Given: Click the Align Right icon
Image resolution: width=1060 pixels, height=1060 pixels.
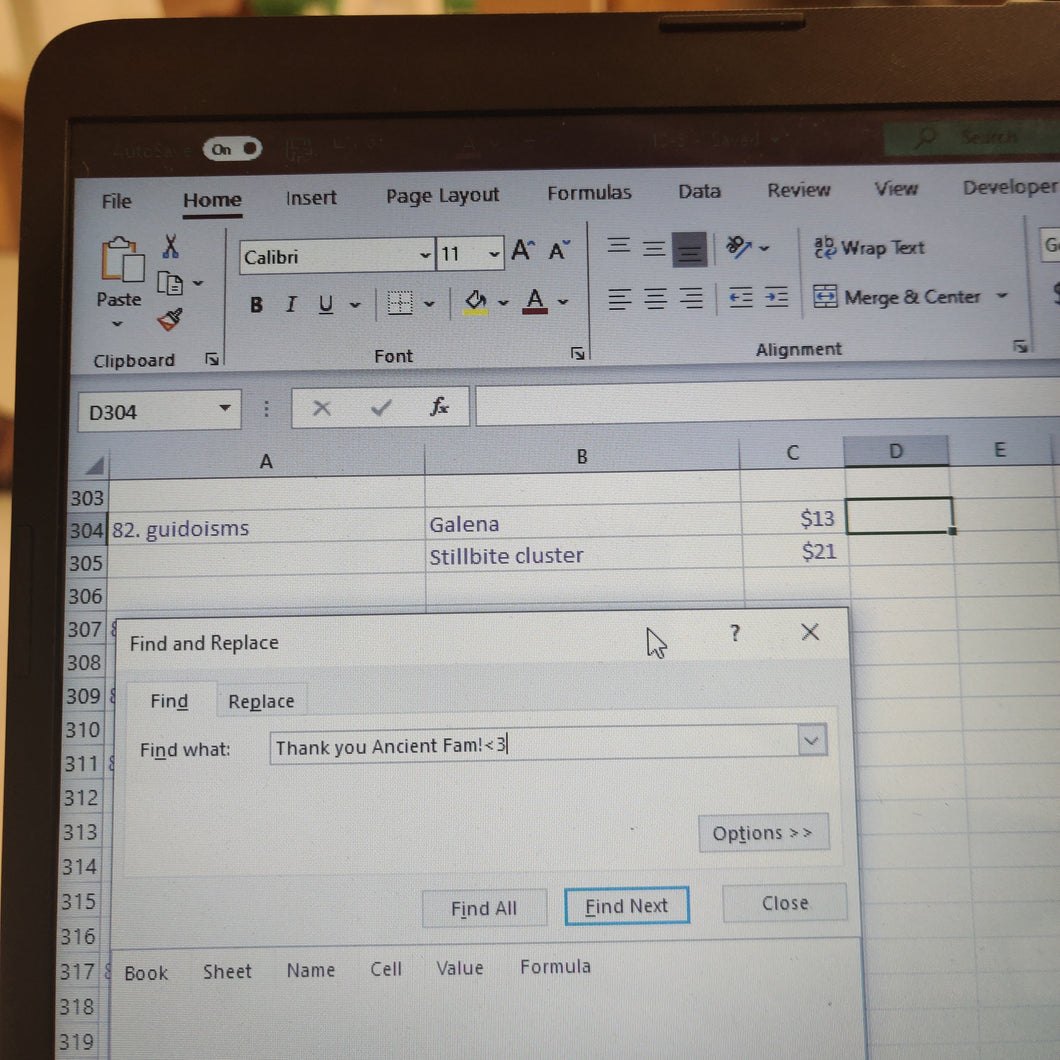Looking at the screenshot, I should 691,297.
